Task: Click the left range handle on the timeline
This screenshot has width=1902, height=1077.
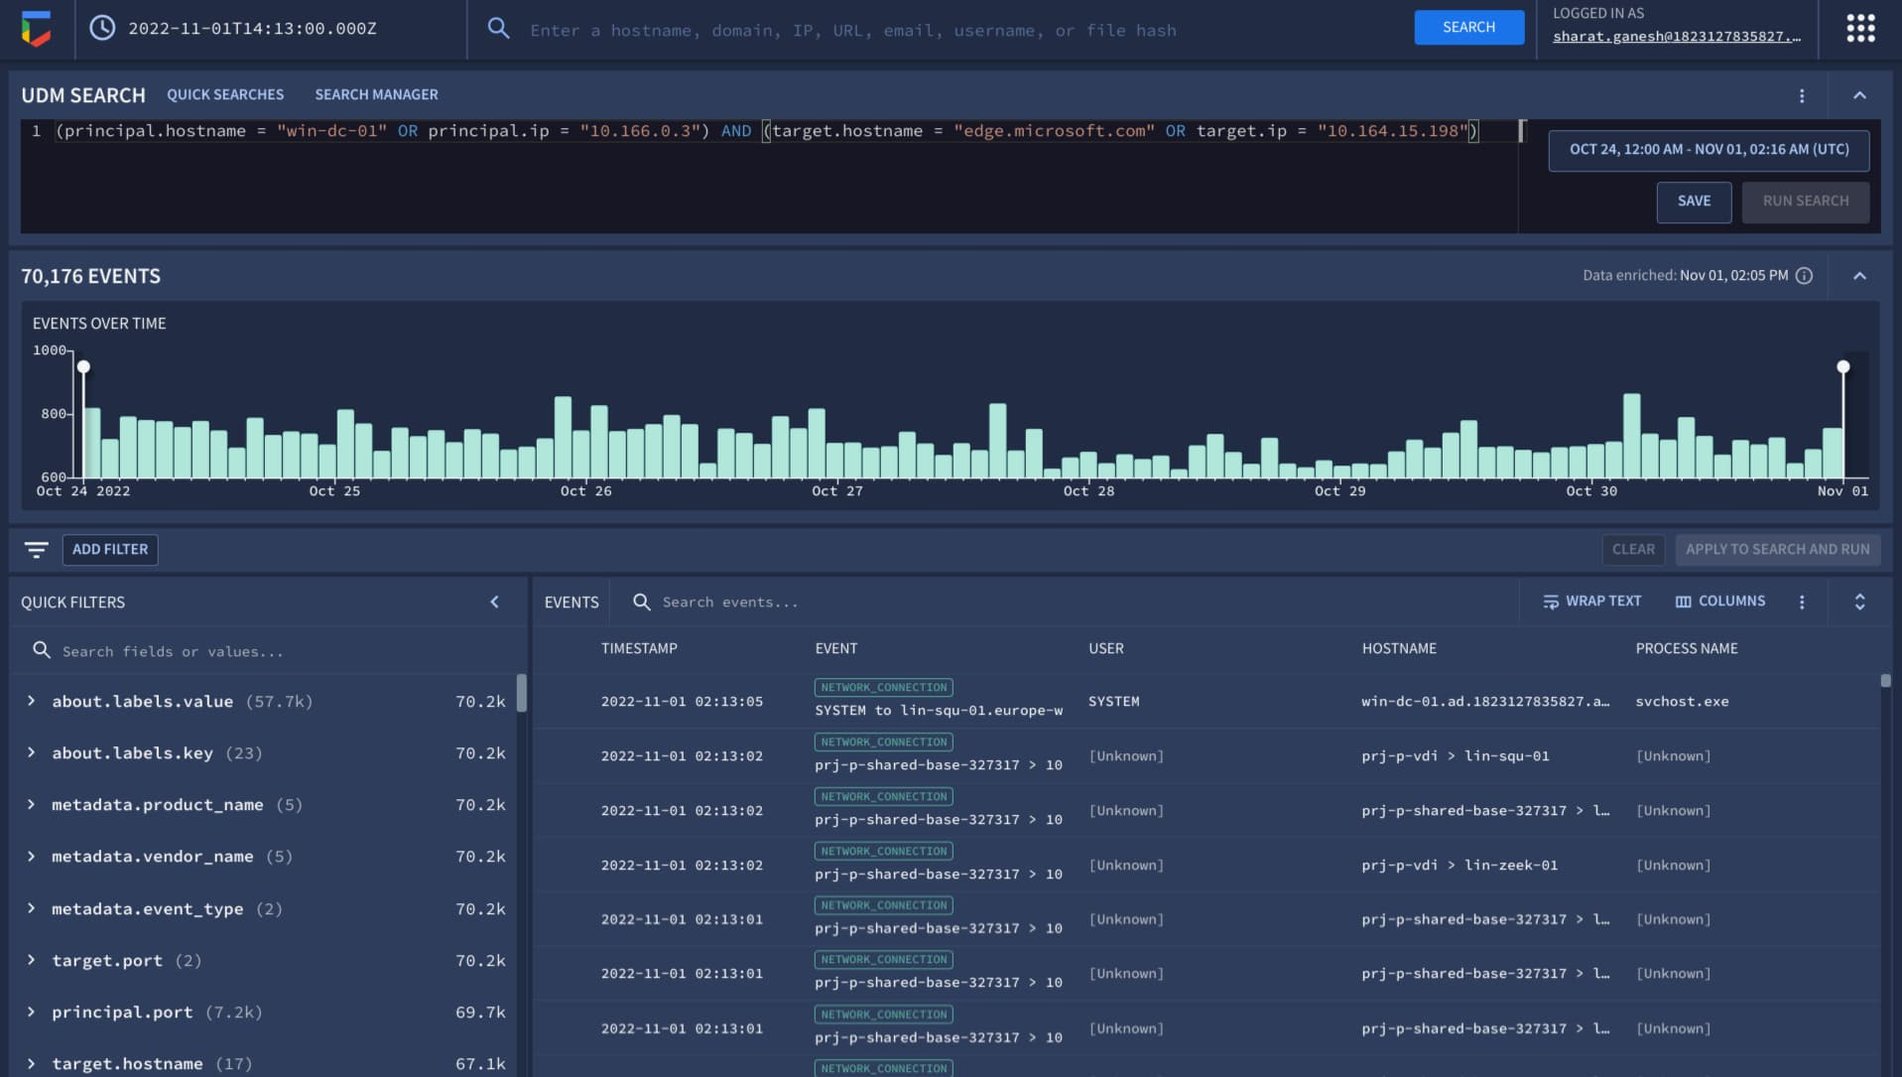Action: point(83,367)
